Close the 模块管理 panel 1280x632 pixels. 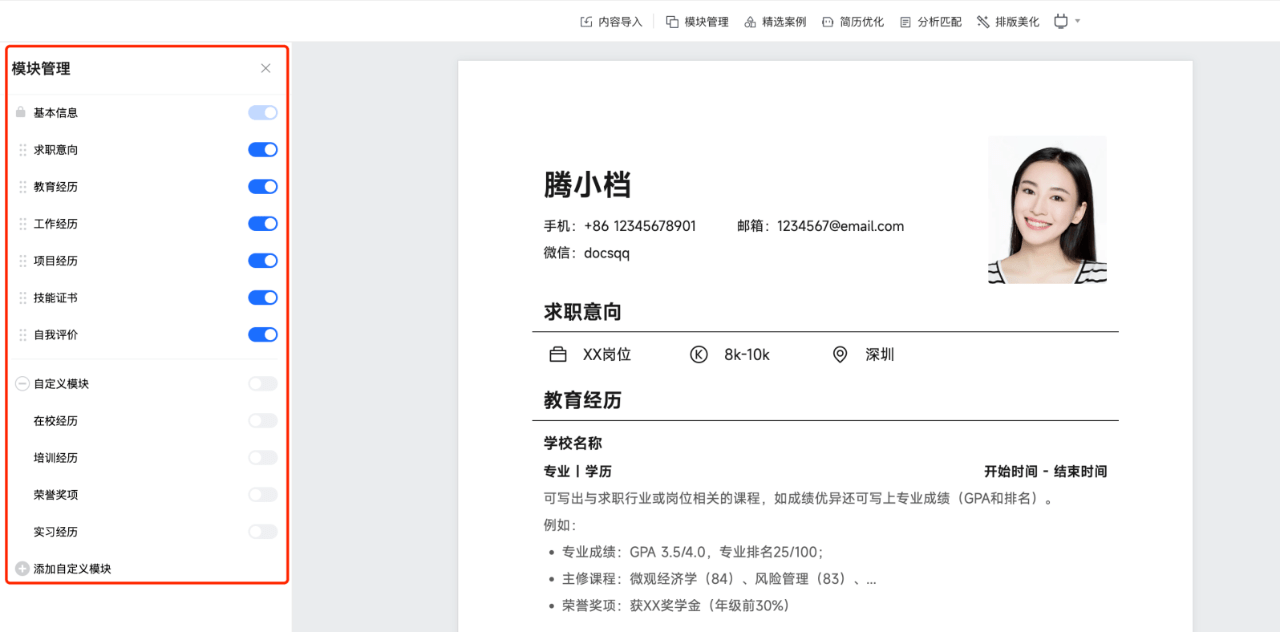click(265, 68)
